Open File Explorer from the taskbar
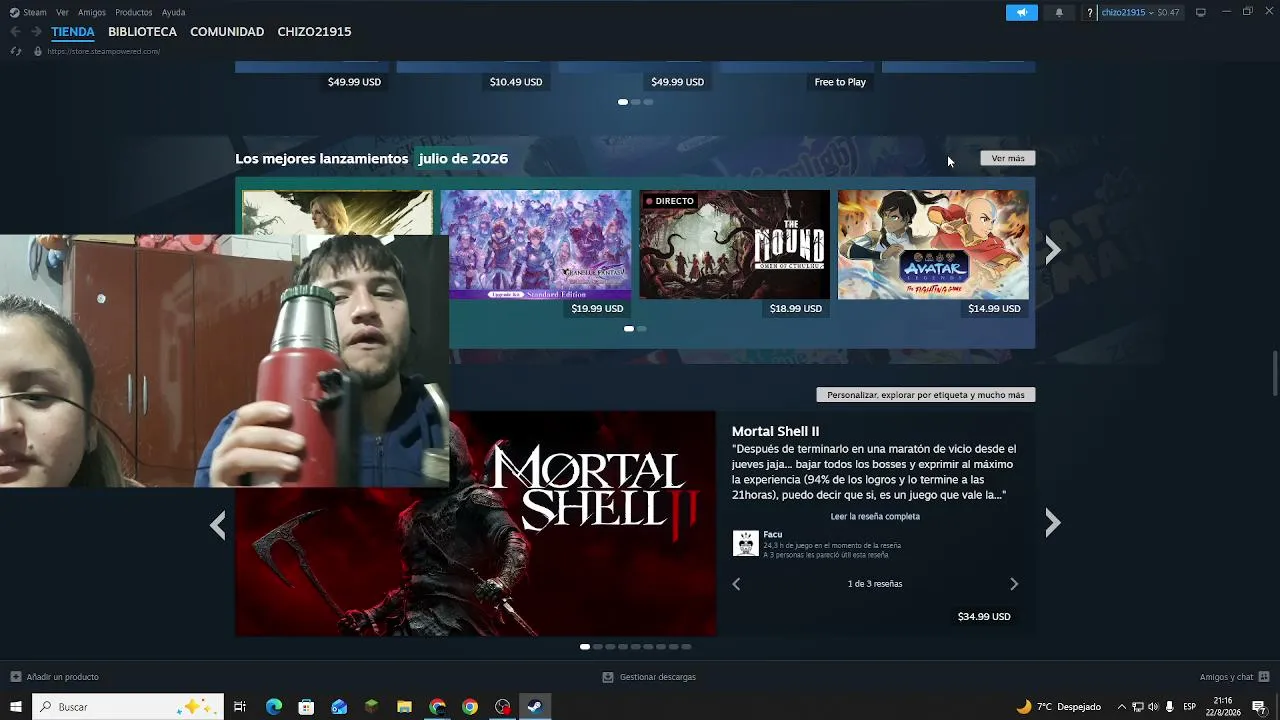The height and width of the screenshot is (720, 1280). pyautogui.click(x=404, y=707)
